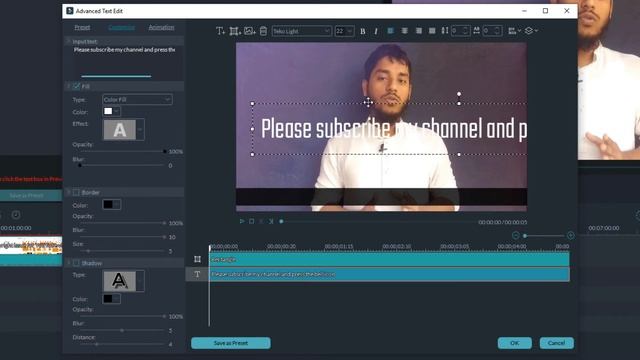The width and height of the screenshot is (640, 360).
Task: Click the Add Image icon in the toolbar
Action: coord(249,31)
